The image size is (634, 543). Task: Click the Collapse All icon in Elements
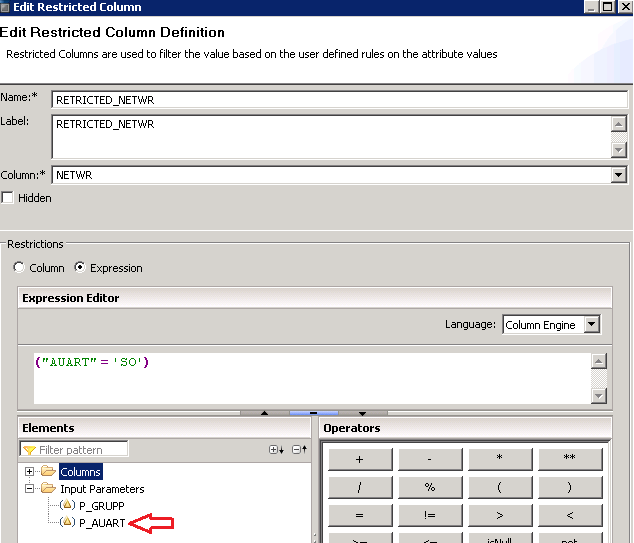(300, 449)
